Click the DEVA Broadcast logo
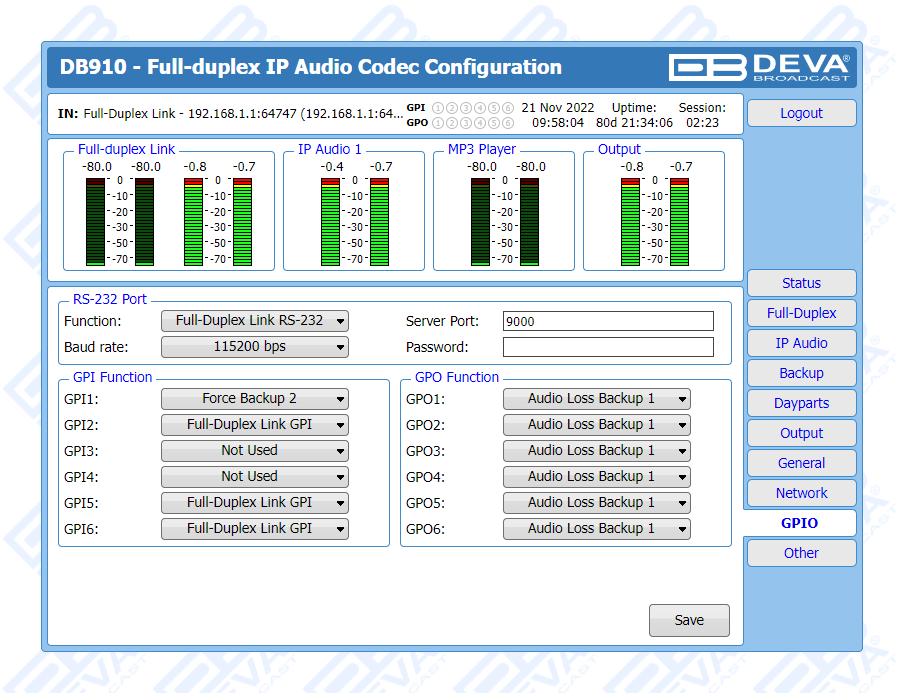 (760, 67)
